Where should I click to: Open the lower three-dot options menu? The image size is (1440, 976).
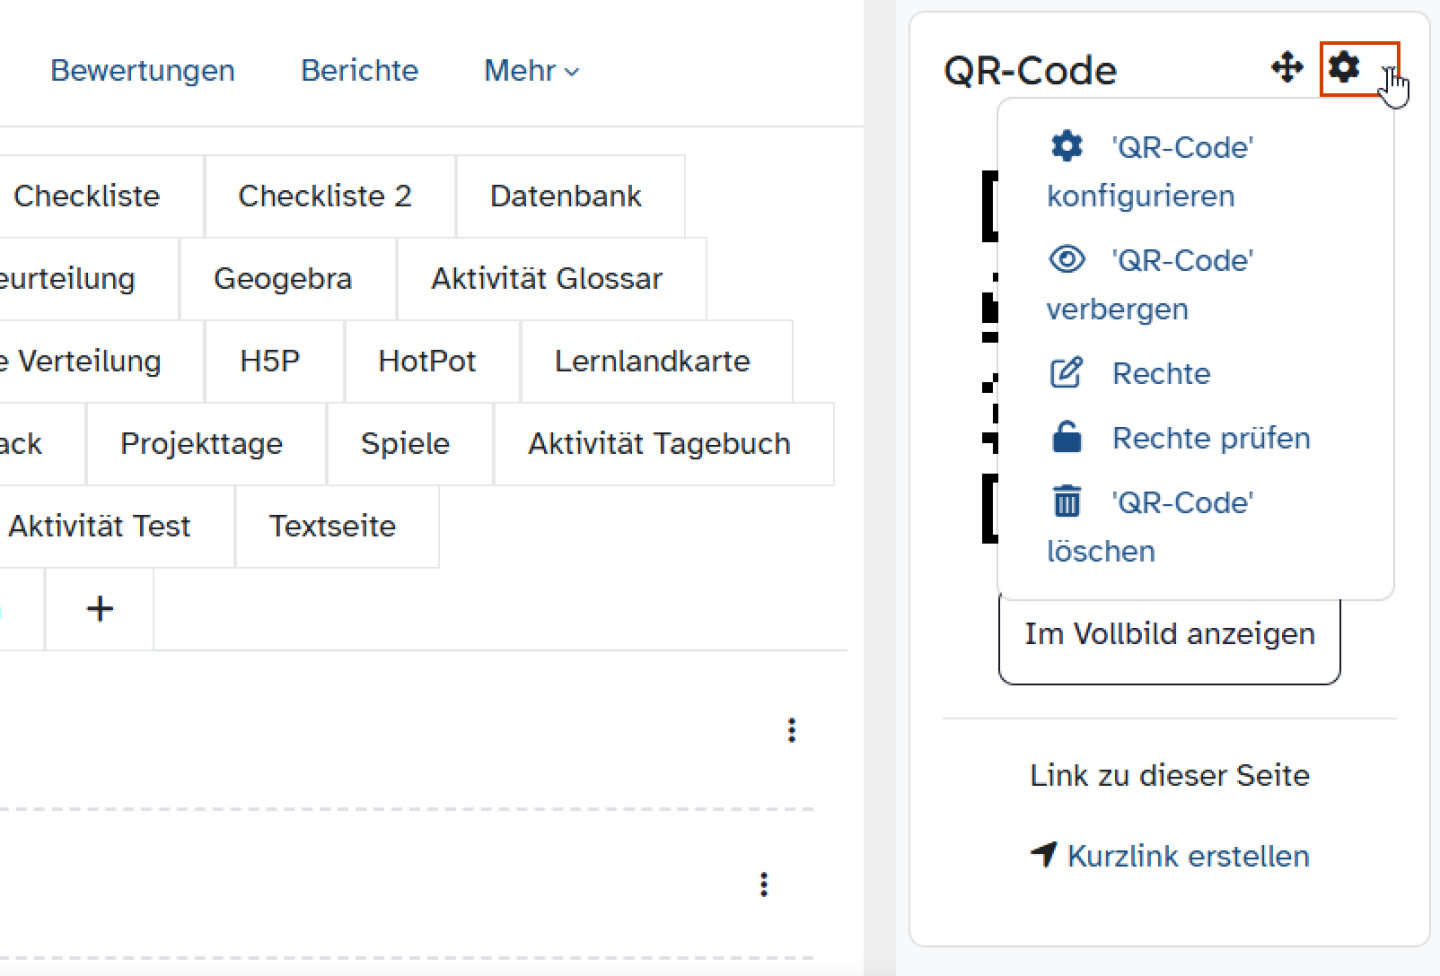click(763, 884)
